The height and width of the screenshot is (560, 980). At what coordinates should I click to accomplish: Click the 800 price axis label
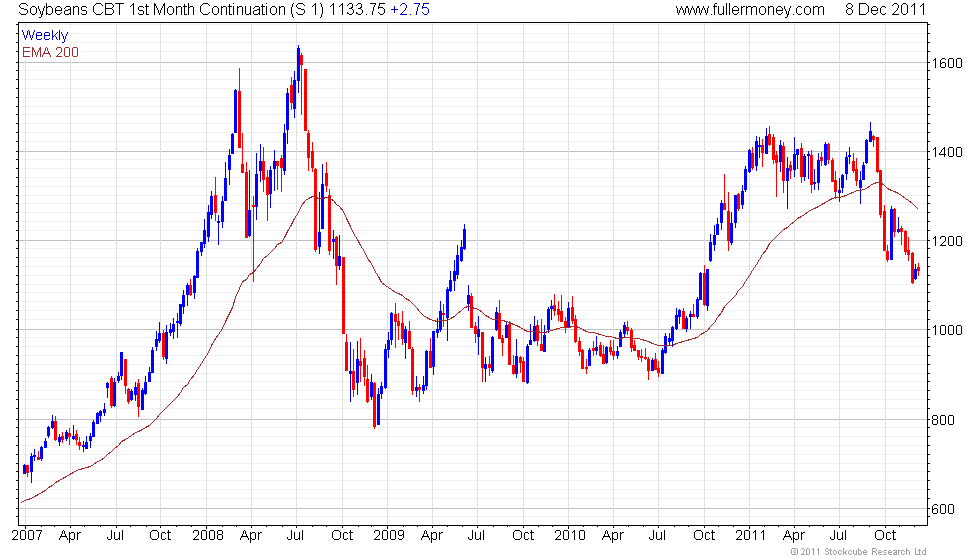(943, 420)
